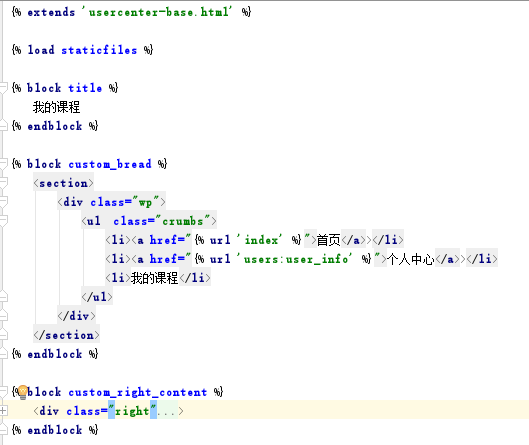This screenshot has height=445, width=529.
Task: Click the light bulb intention icon
Action: tap(23, 392)
